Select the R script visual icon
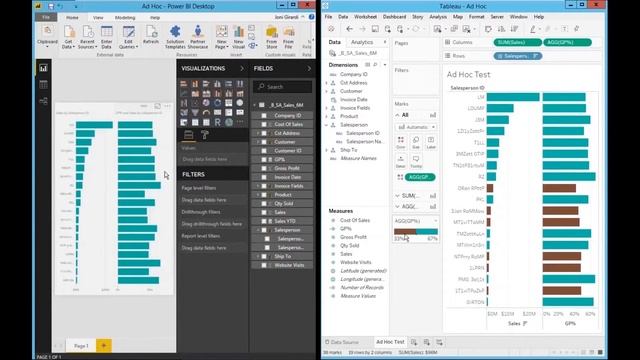This screenshot has width=640, height=360. (218, 122)
